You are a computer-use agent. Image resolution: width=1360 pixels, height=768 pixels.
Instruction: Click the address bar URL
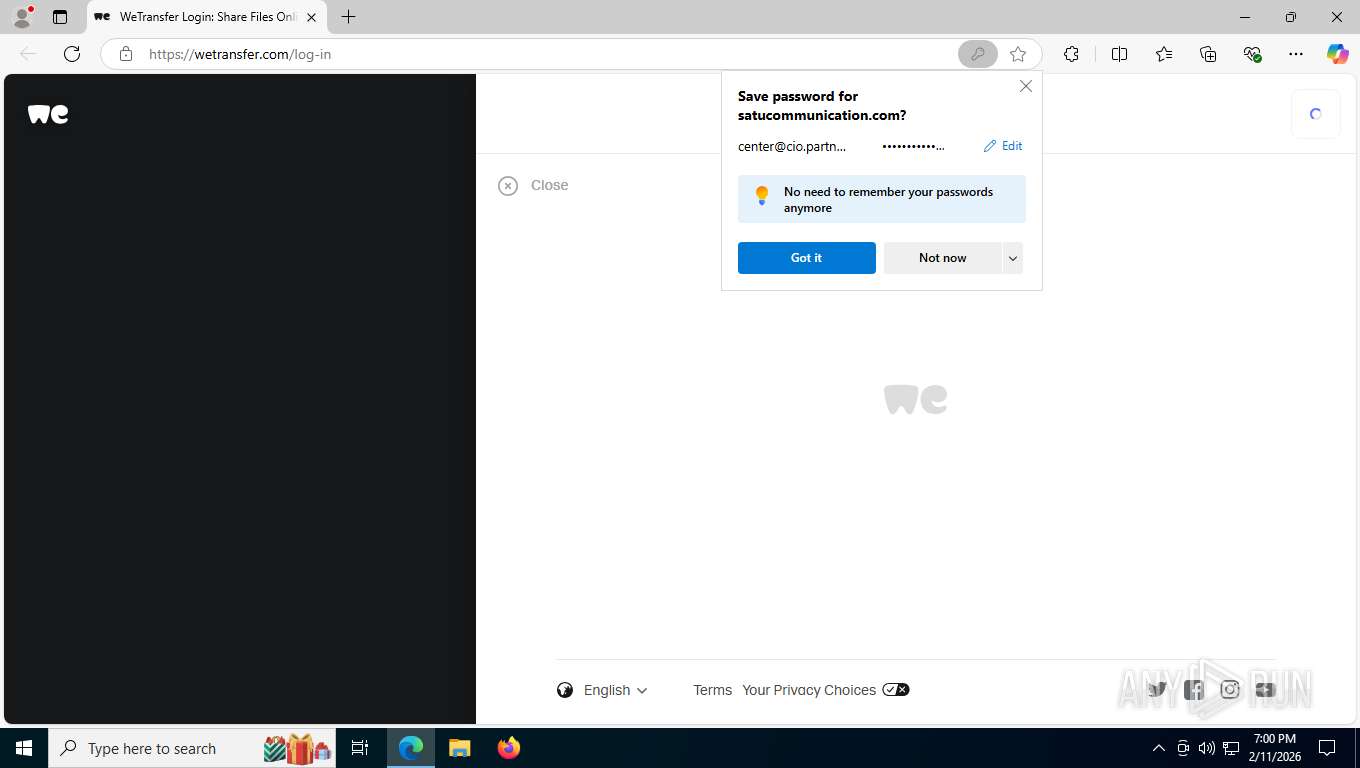(240, 54)
